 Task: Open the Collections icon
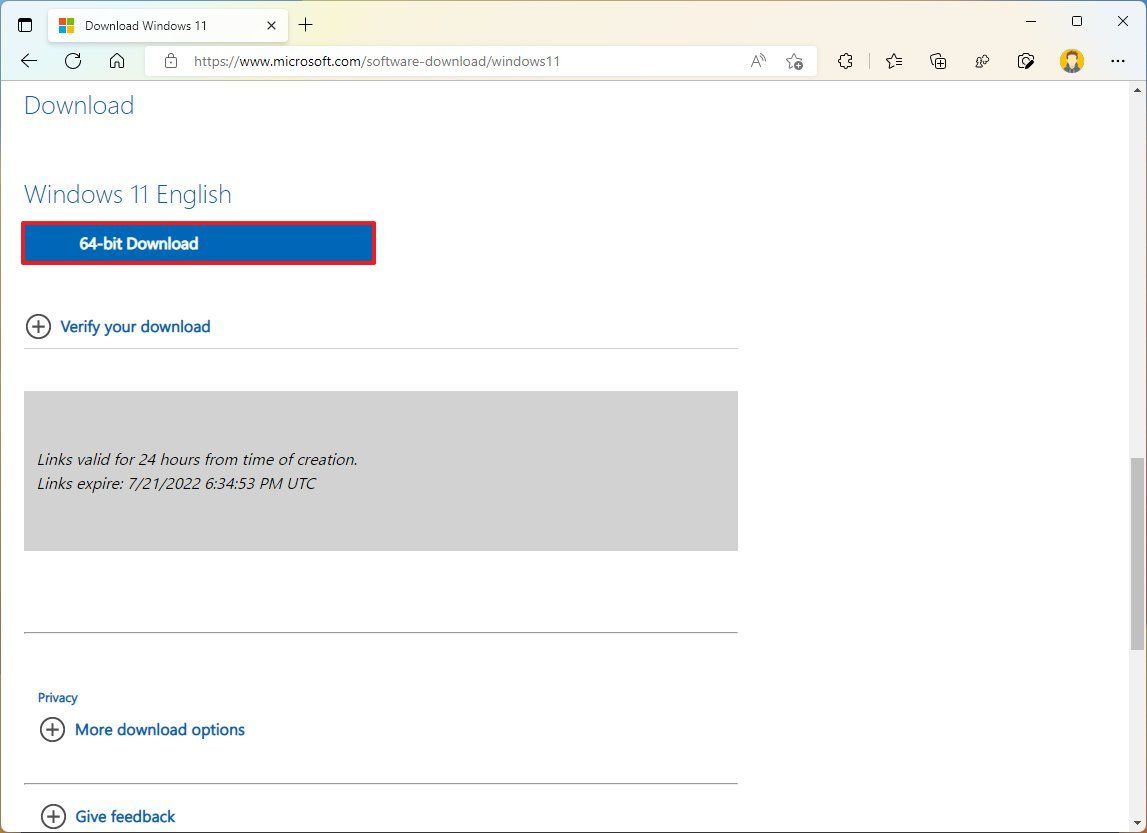938,61
